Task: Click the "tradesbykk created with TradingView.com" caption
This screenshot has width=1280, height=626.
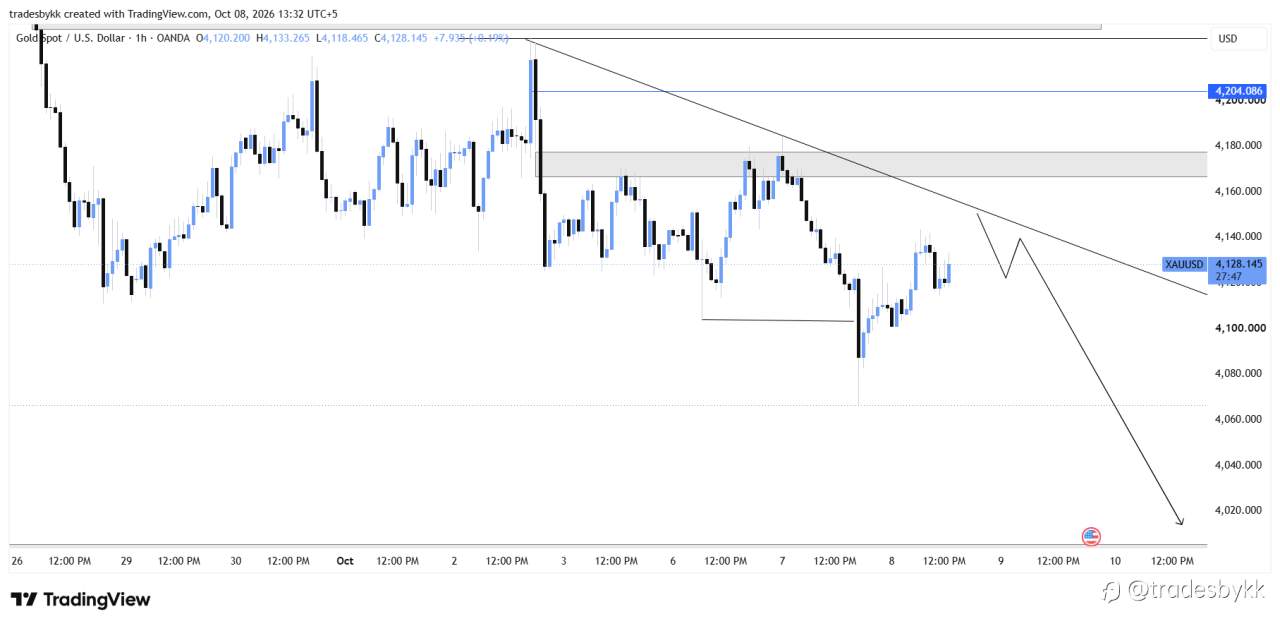Action: tap(108, 14)
